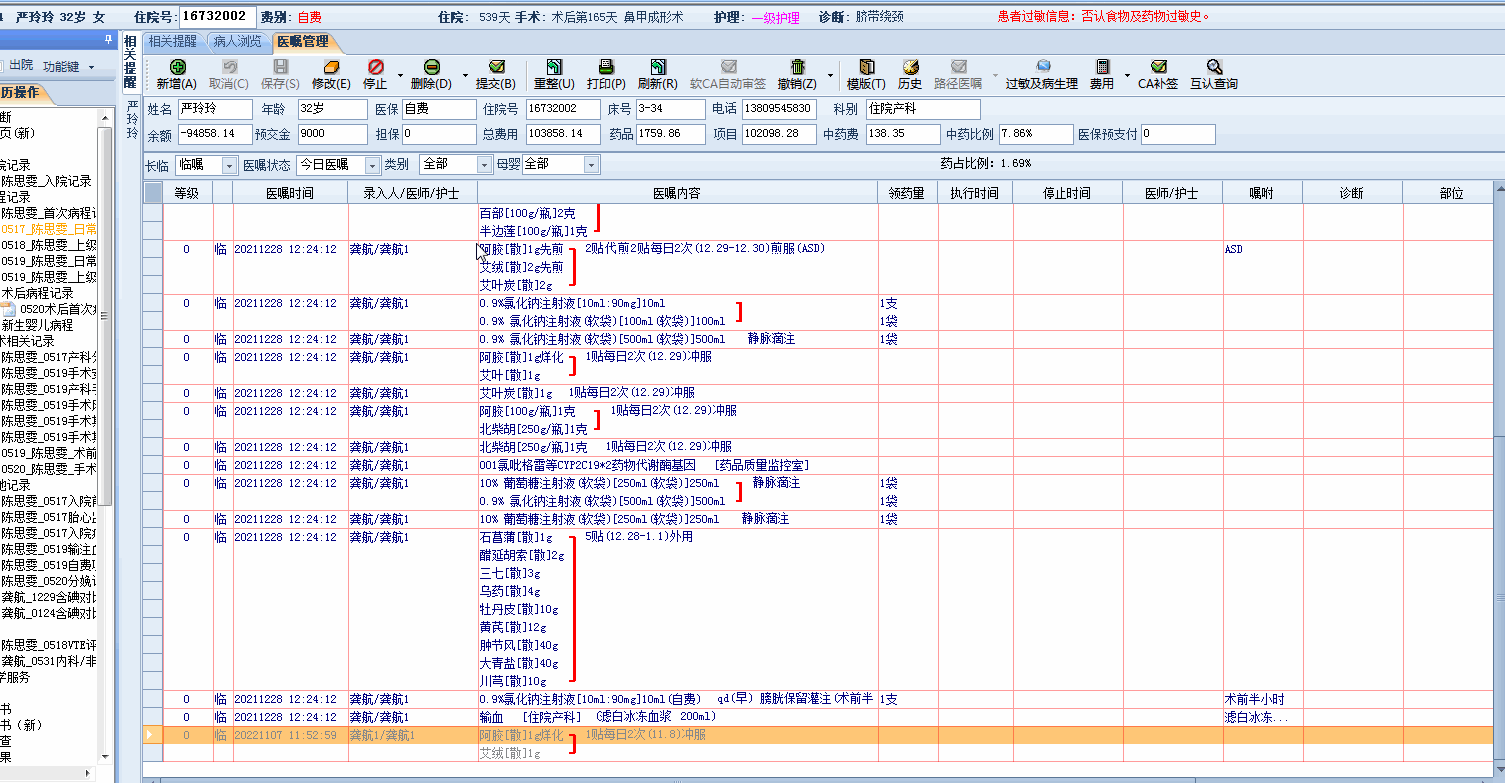The image size is (1505, 783).
Task: Open 龚航_1229含碘对比 tree entry
Action: click(48, 597)
